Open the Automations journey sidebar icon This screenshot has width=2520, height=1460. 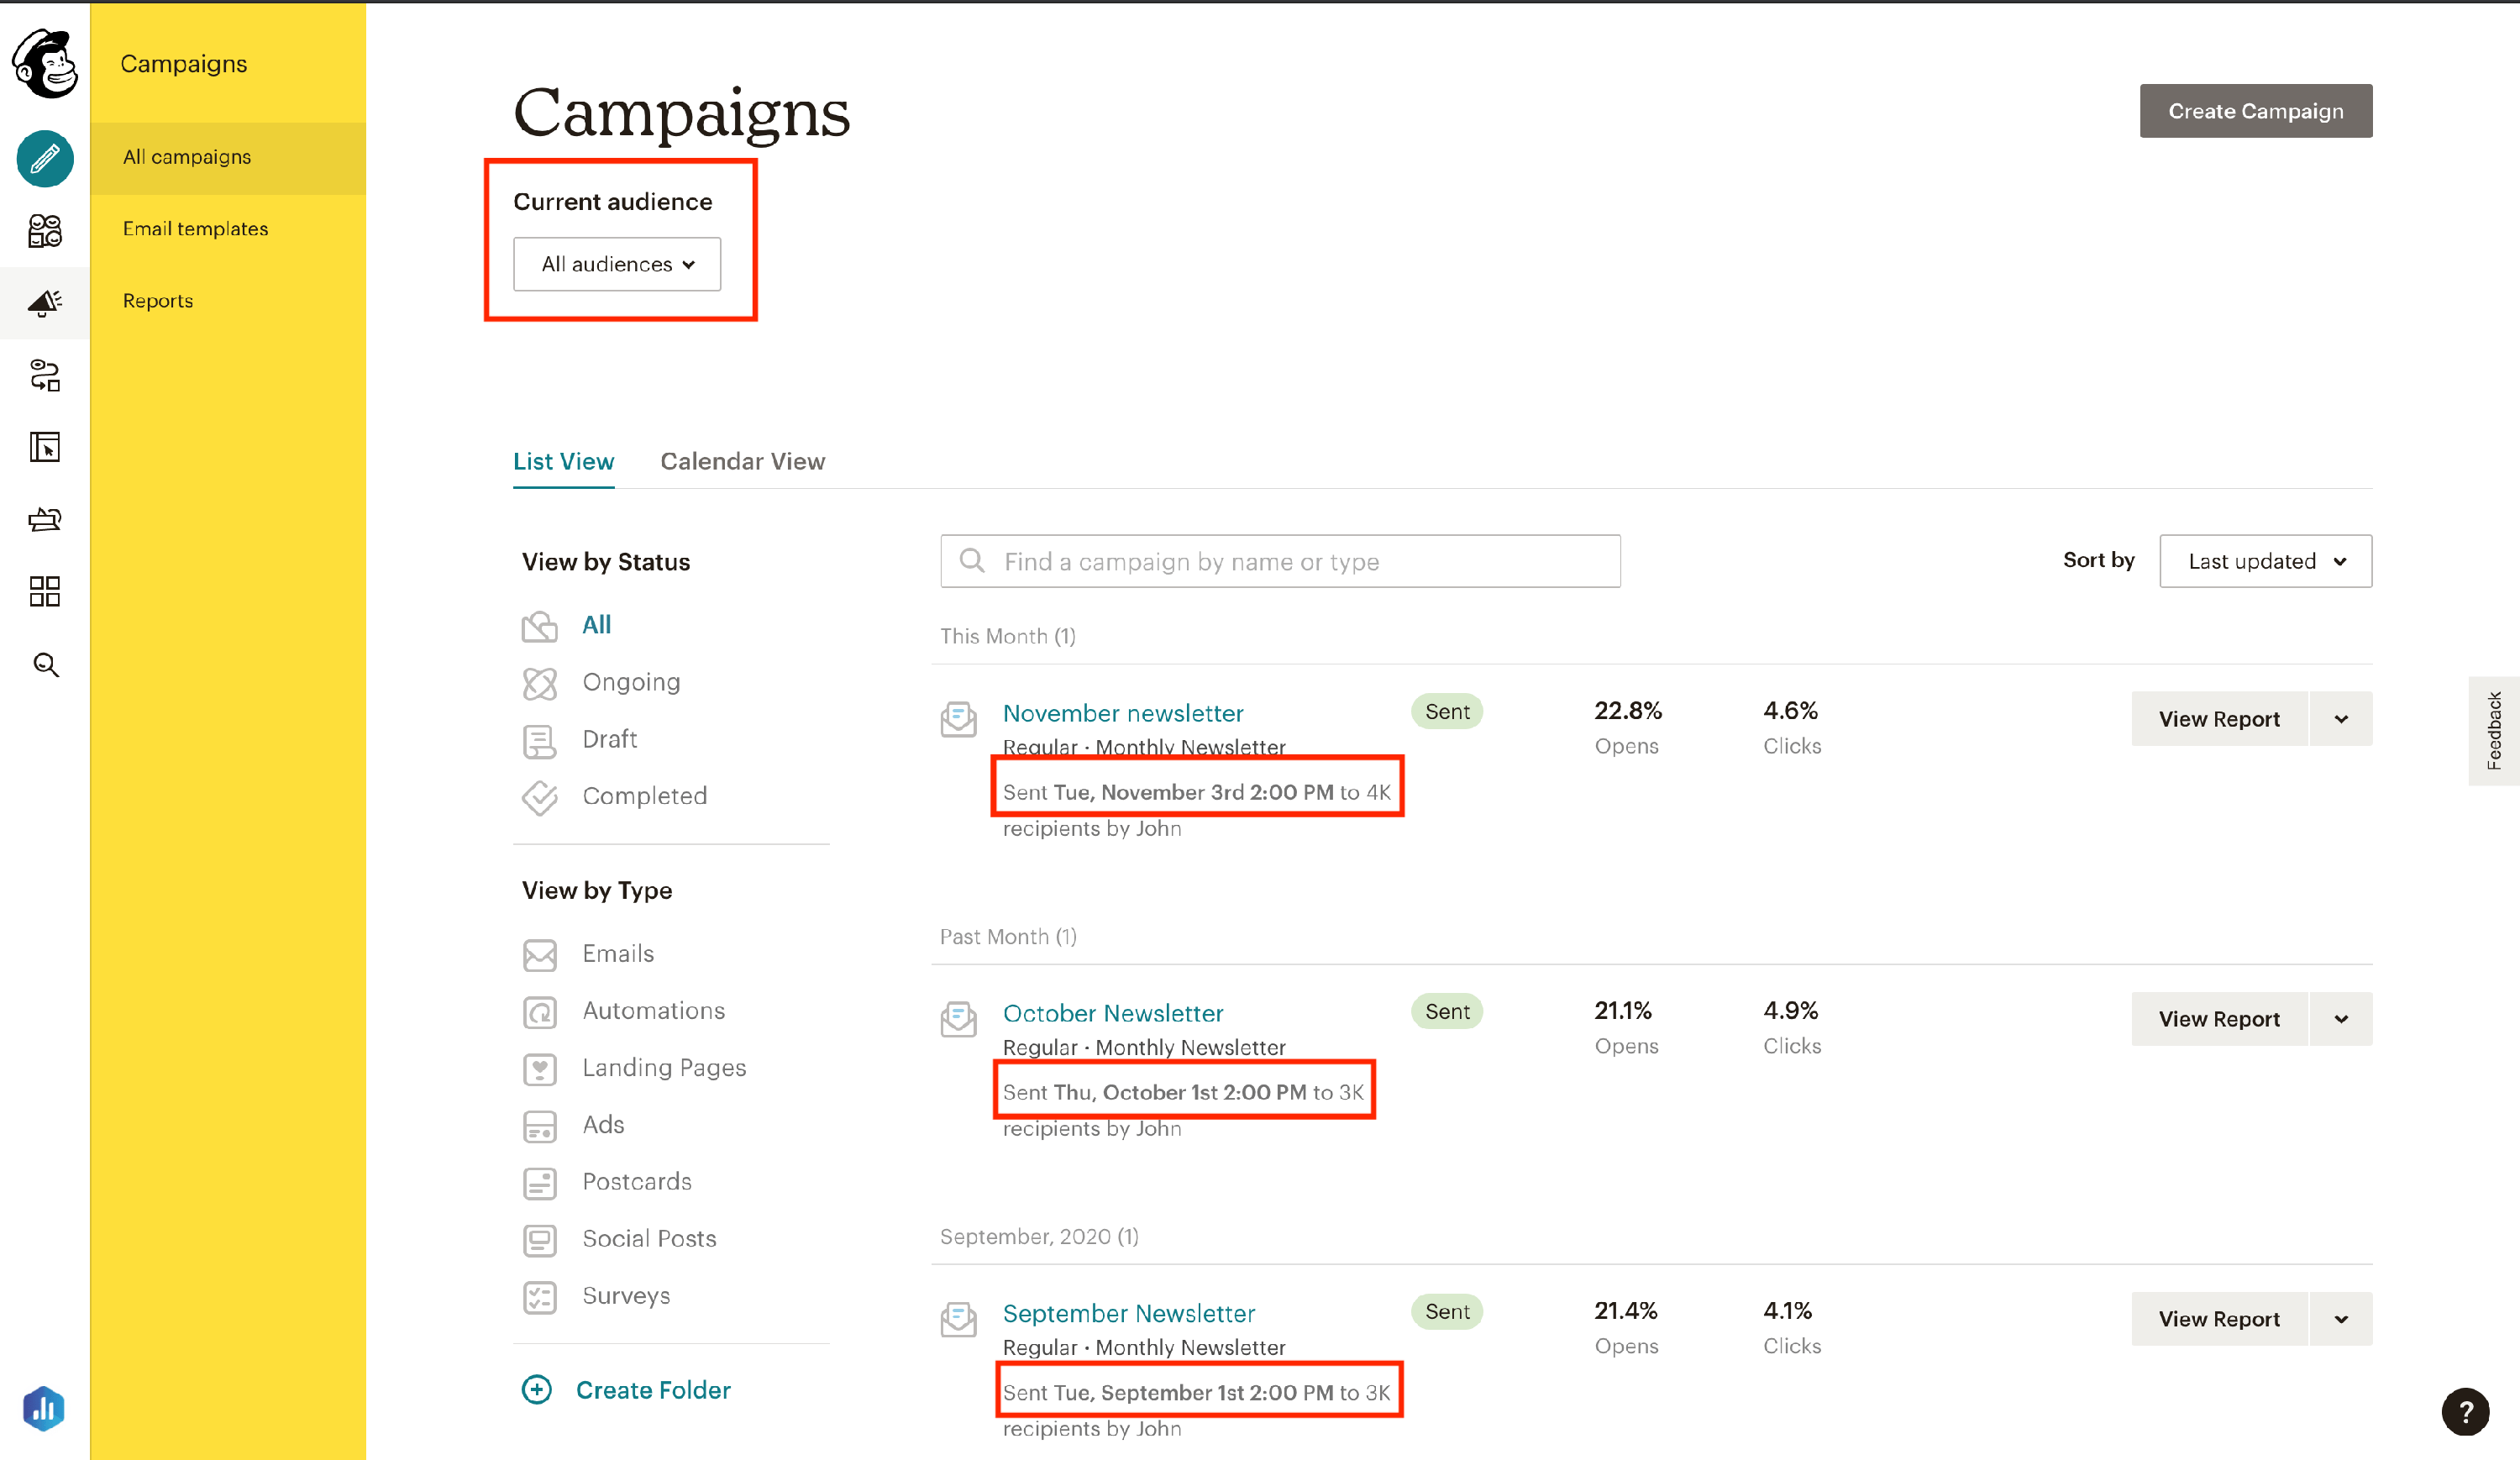(x=44, y=376)
